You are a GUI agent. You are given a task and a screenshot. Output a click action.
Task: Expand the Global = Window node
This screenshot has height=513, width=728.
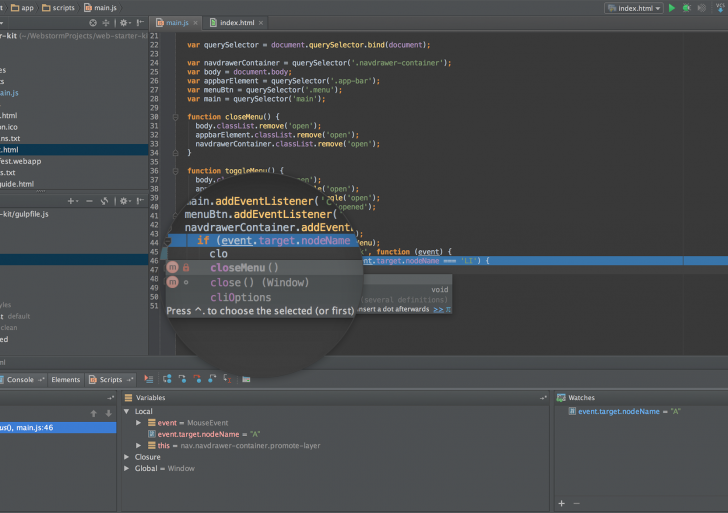click(x=127, y=468)
